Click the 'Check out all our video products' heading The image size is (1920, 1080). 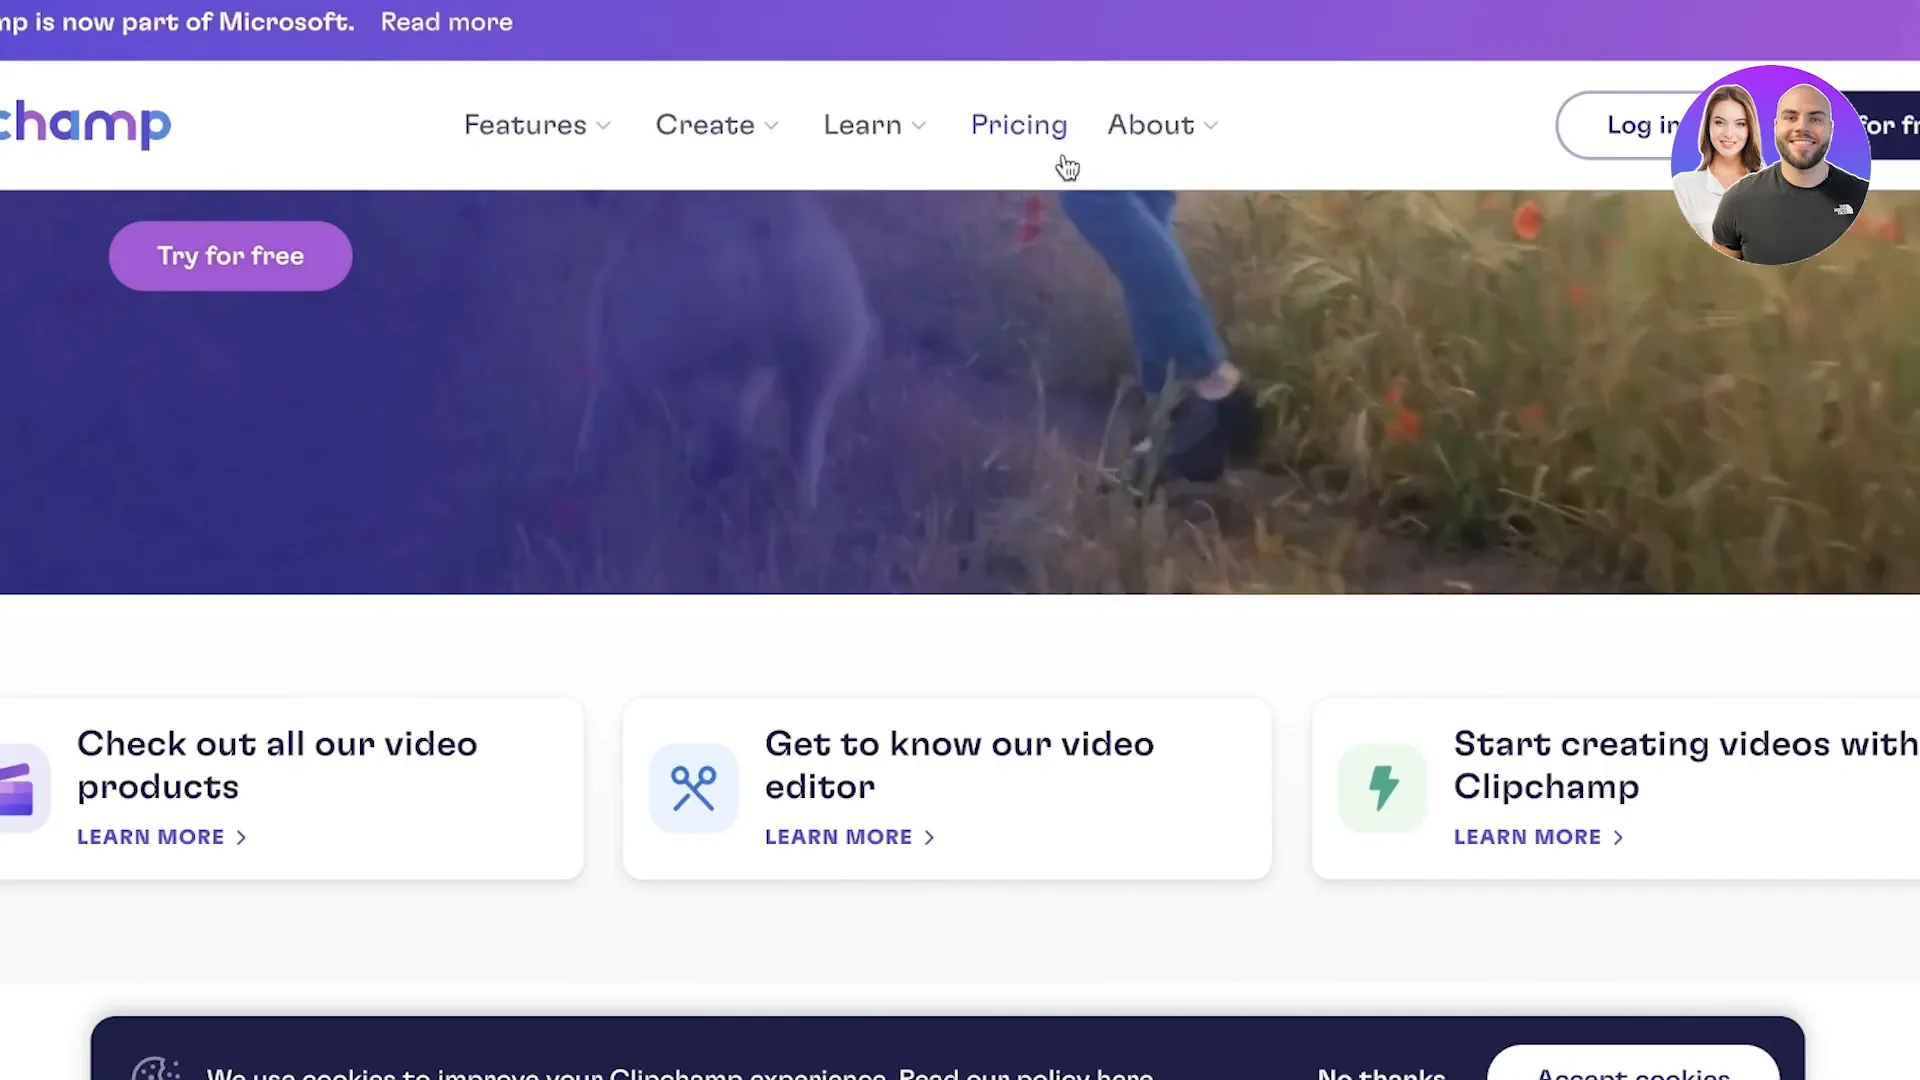click(277, 765)
